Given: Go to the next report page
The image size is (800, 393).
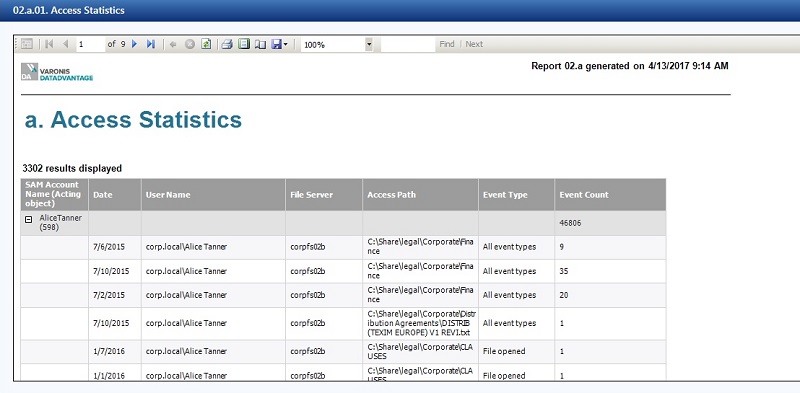Looking at the screenshot, I should click(x=135, y=44).
